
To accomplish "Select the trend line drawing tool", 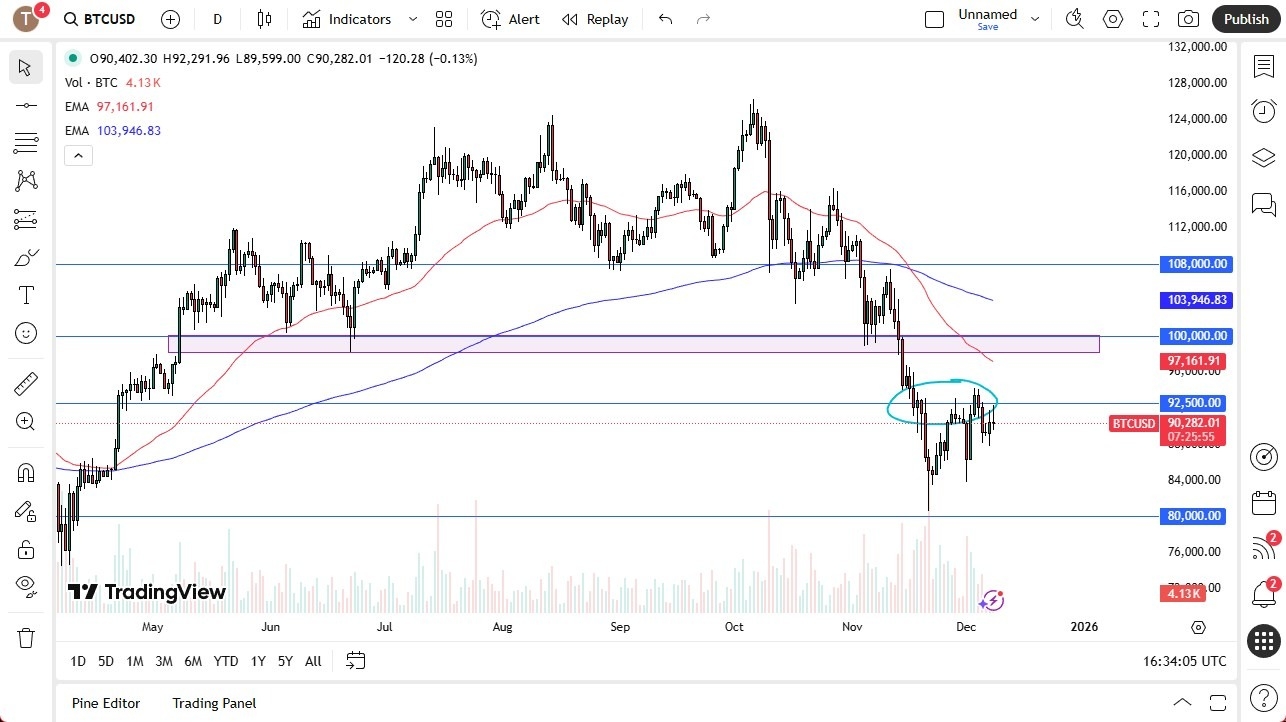I will tap(26, 104).
